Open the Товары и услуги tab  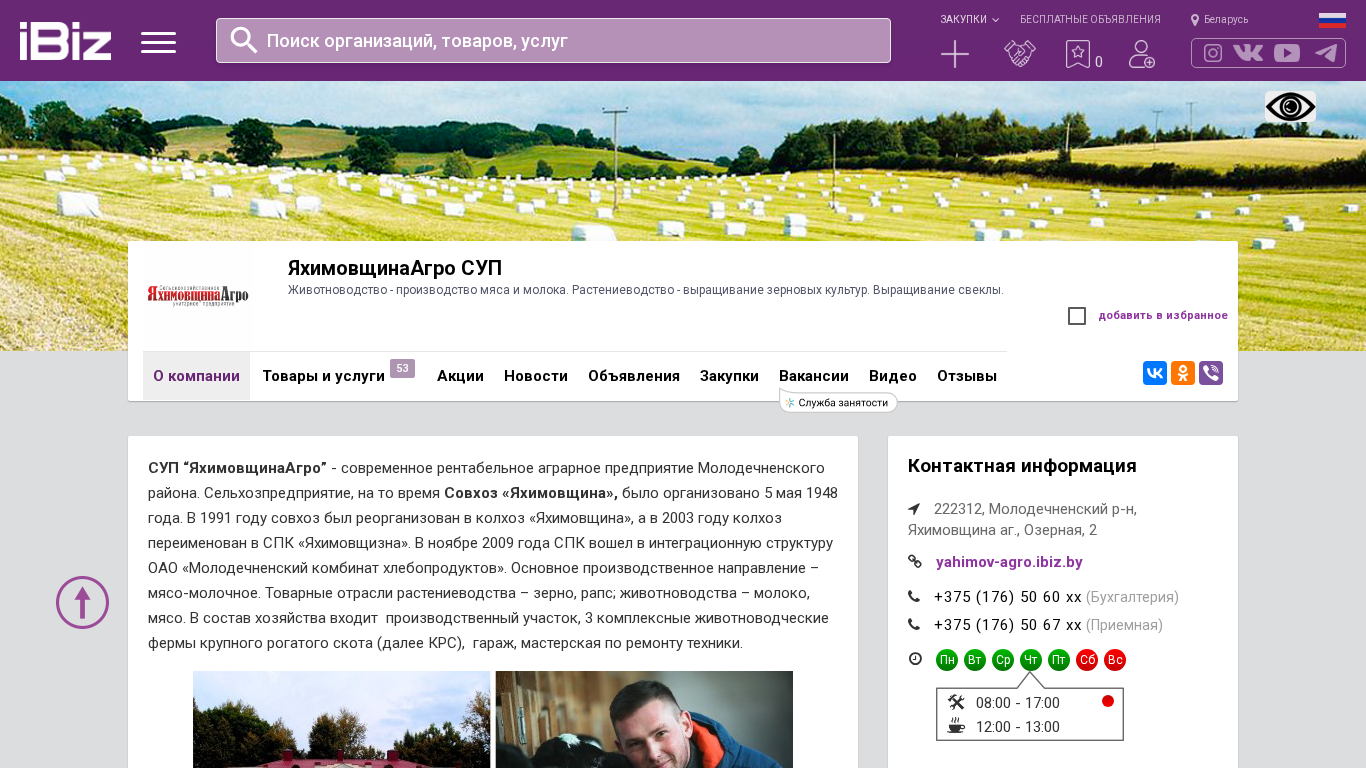point(324,376)
